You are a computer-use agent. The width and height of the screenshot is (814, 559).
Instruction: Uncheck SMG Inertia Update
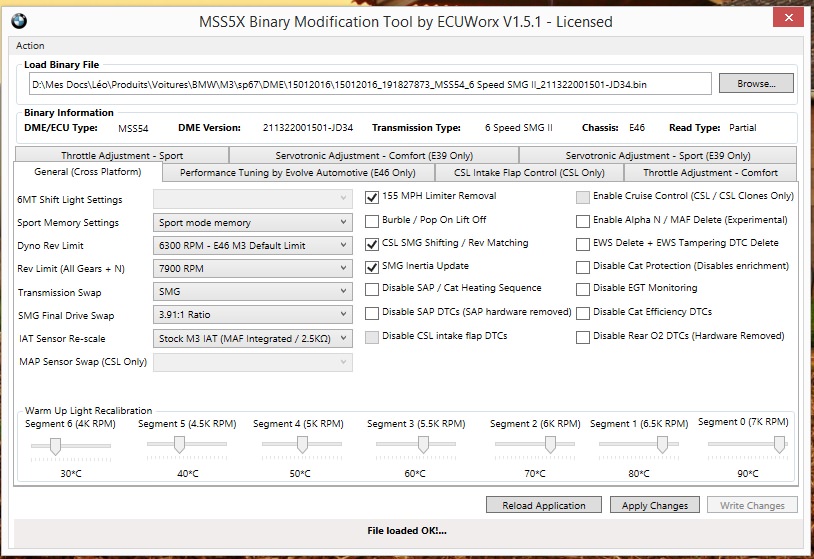(x=372, y=267)
